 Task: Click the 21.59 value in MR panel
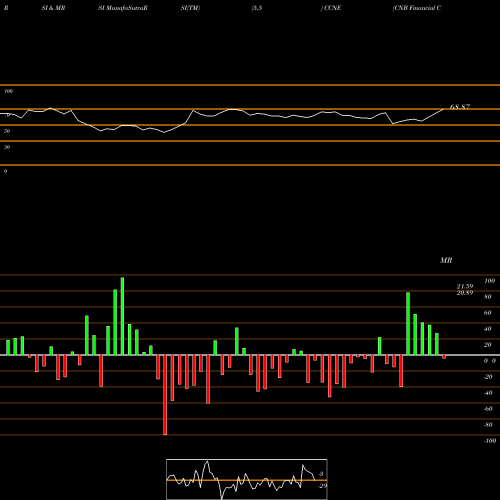465,286
